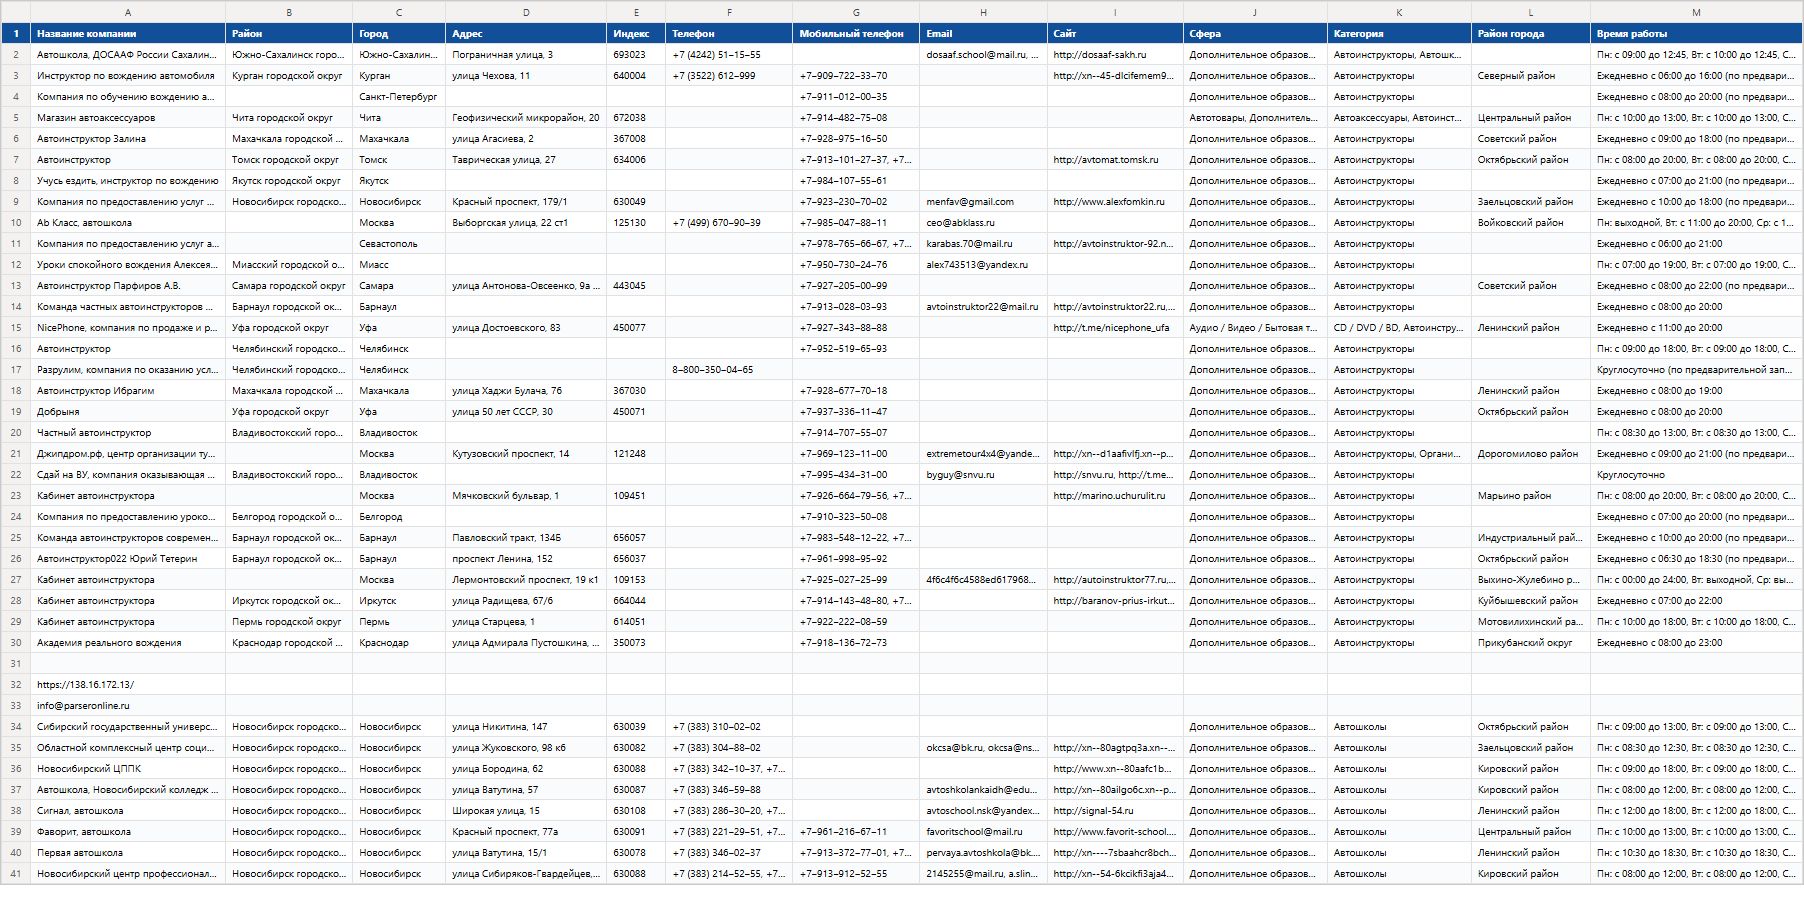Select the city cell 'Краснодар'
Viewport: 1804px width, 902px height.
click(399, 643)
